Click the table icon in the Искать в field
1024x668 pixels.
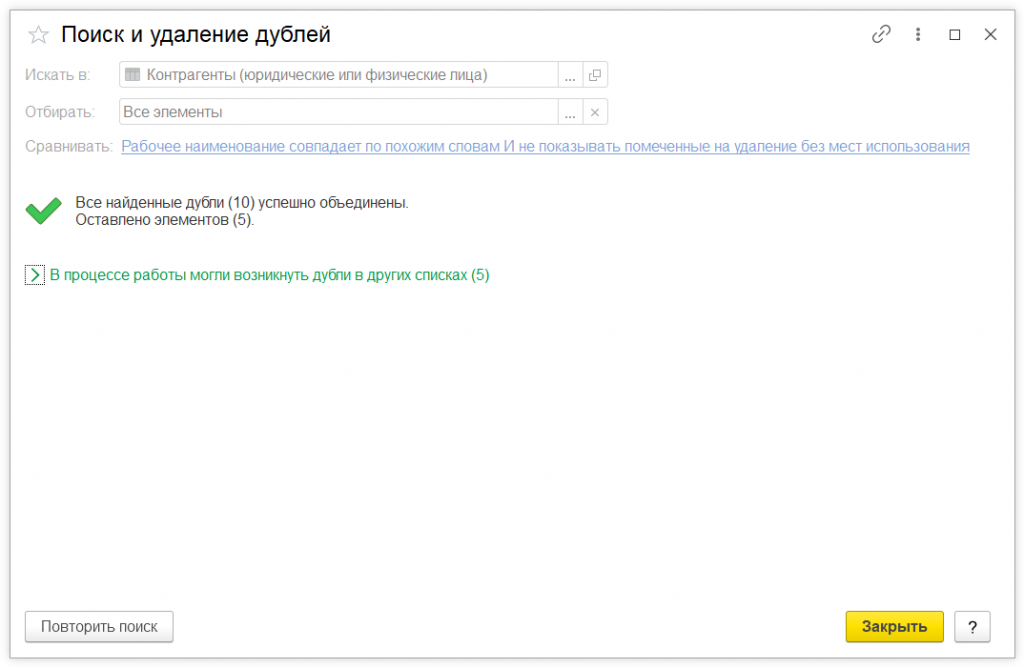click(132, 75)
